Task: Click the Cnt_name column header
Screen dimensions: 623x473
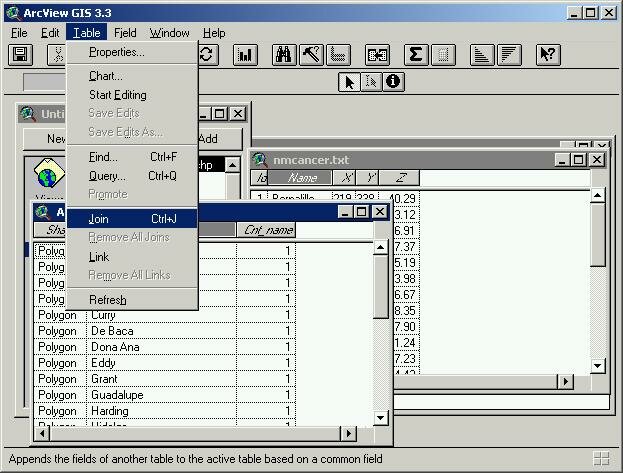Action: (266, 230)
